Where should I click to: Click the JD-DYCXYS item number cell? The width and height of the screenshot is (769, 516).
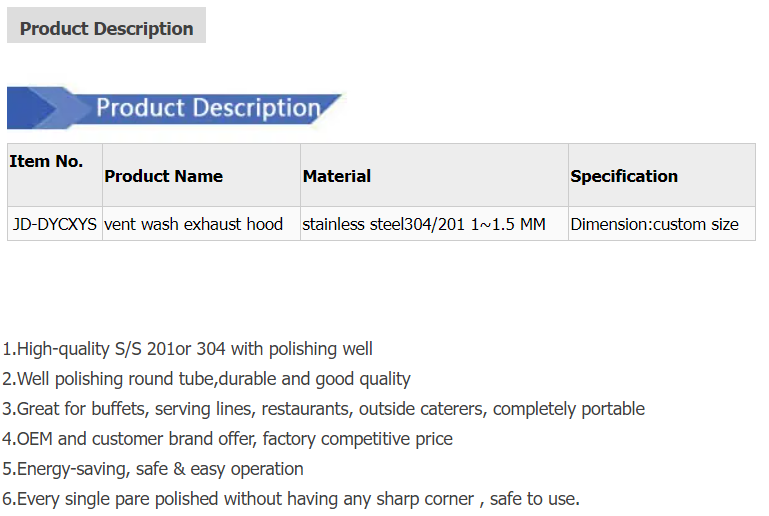pos(55,224)
